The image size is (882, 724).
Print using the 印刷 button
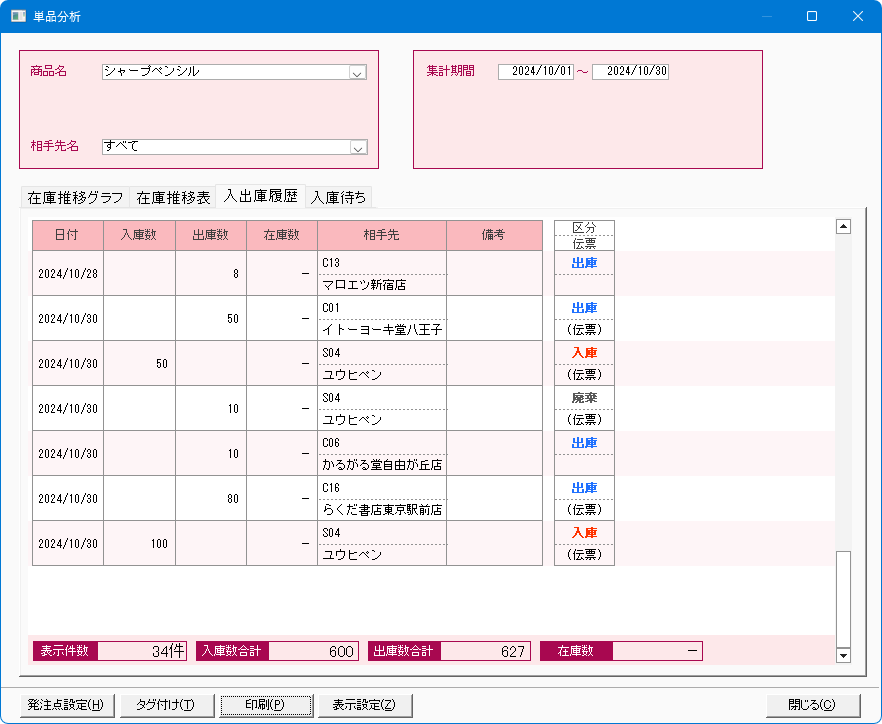click(x=265, y=704)
